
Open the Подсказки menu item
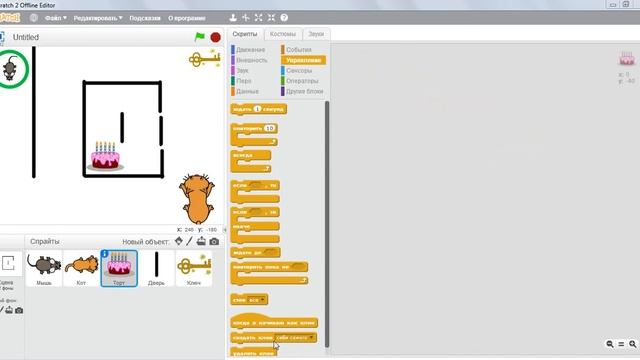pyautogui.click(x=145, y=18)
